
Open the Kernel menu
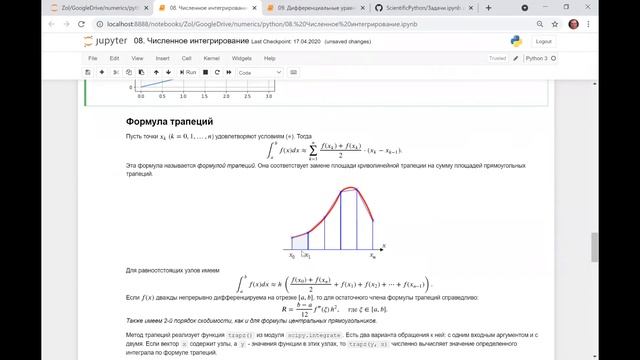(x=211, y=58)
